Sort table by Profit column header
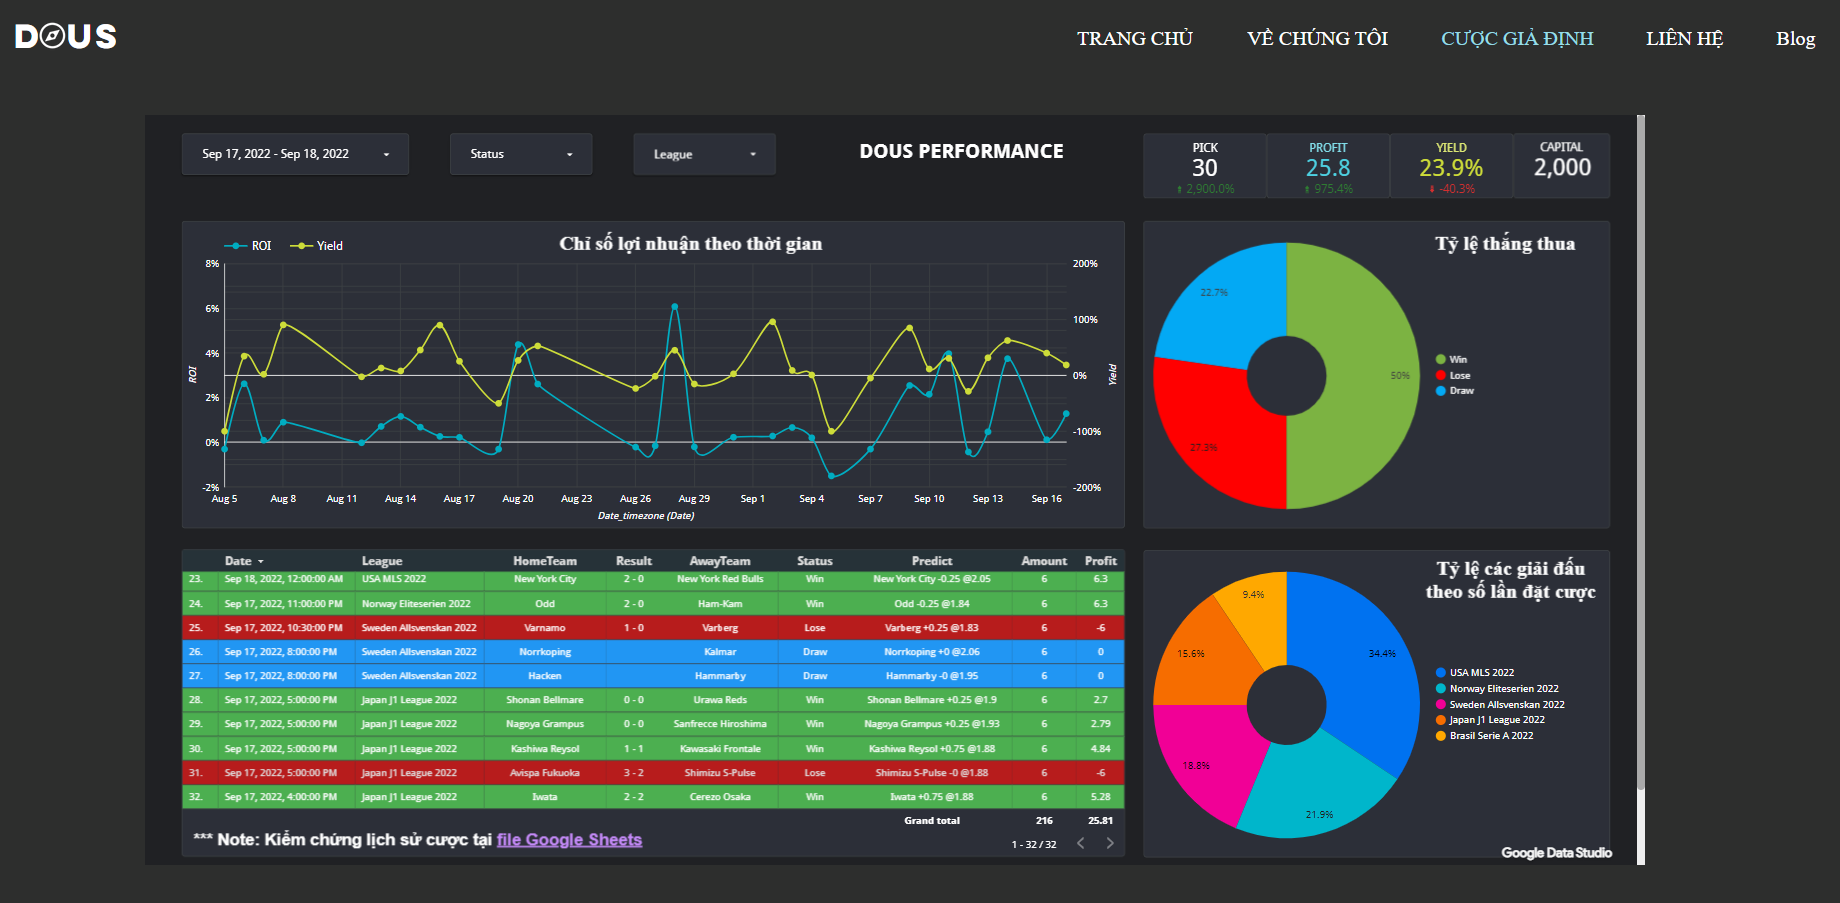This screenshot has width=1840, height=903. tap(1101, 561)
